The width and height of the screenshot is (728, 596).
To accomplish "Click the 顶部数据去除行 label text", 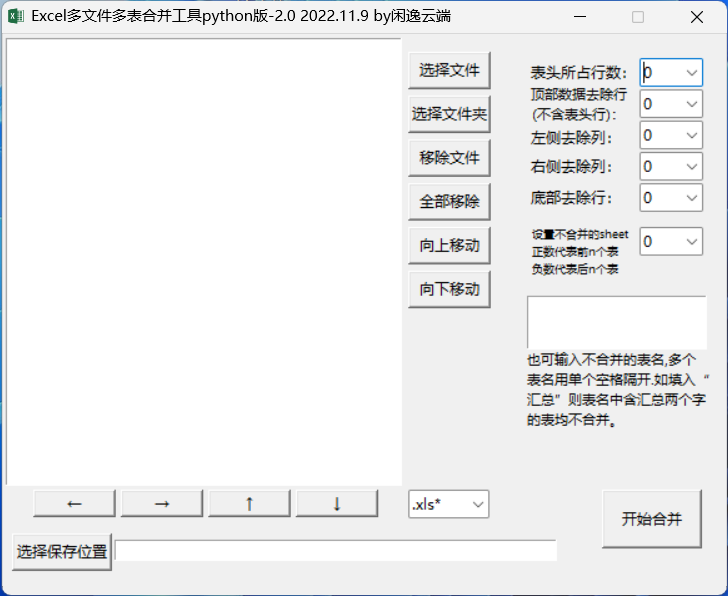I will 578,104.
